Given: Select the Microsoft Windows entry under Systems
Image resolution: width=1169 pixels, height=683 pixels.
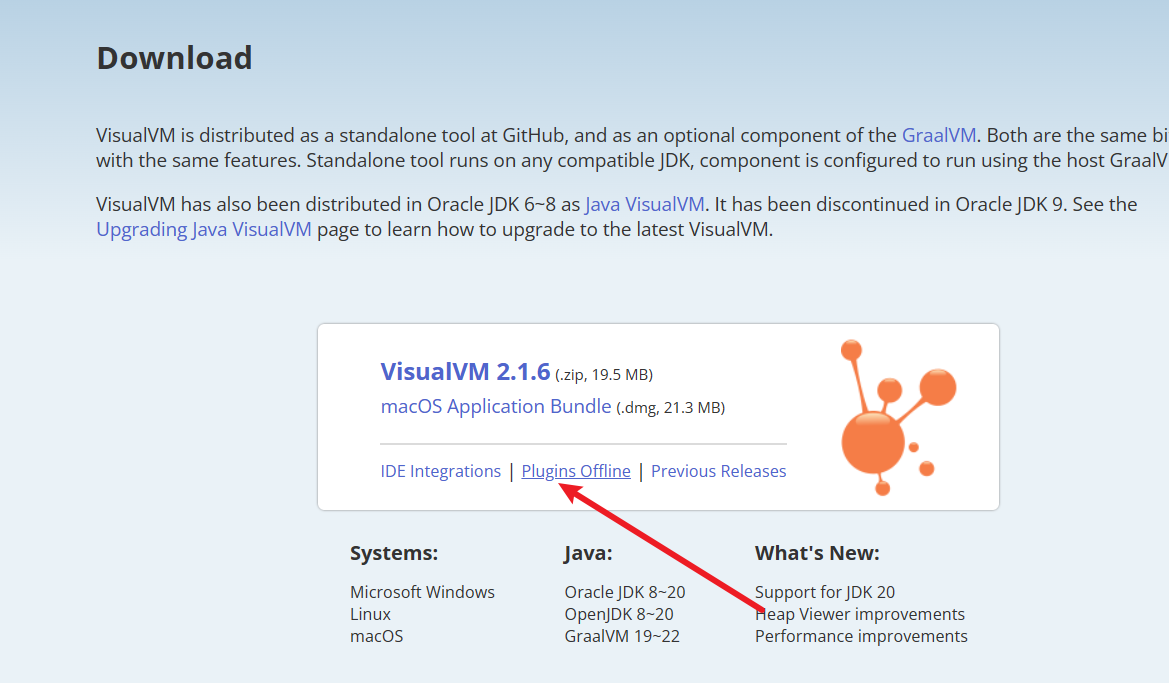Looking at the screenshot, I should [422, 591].
